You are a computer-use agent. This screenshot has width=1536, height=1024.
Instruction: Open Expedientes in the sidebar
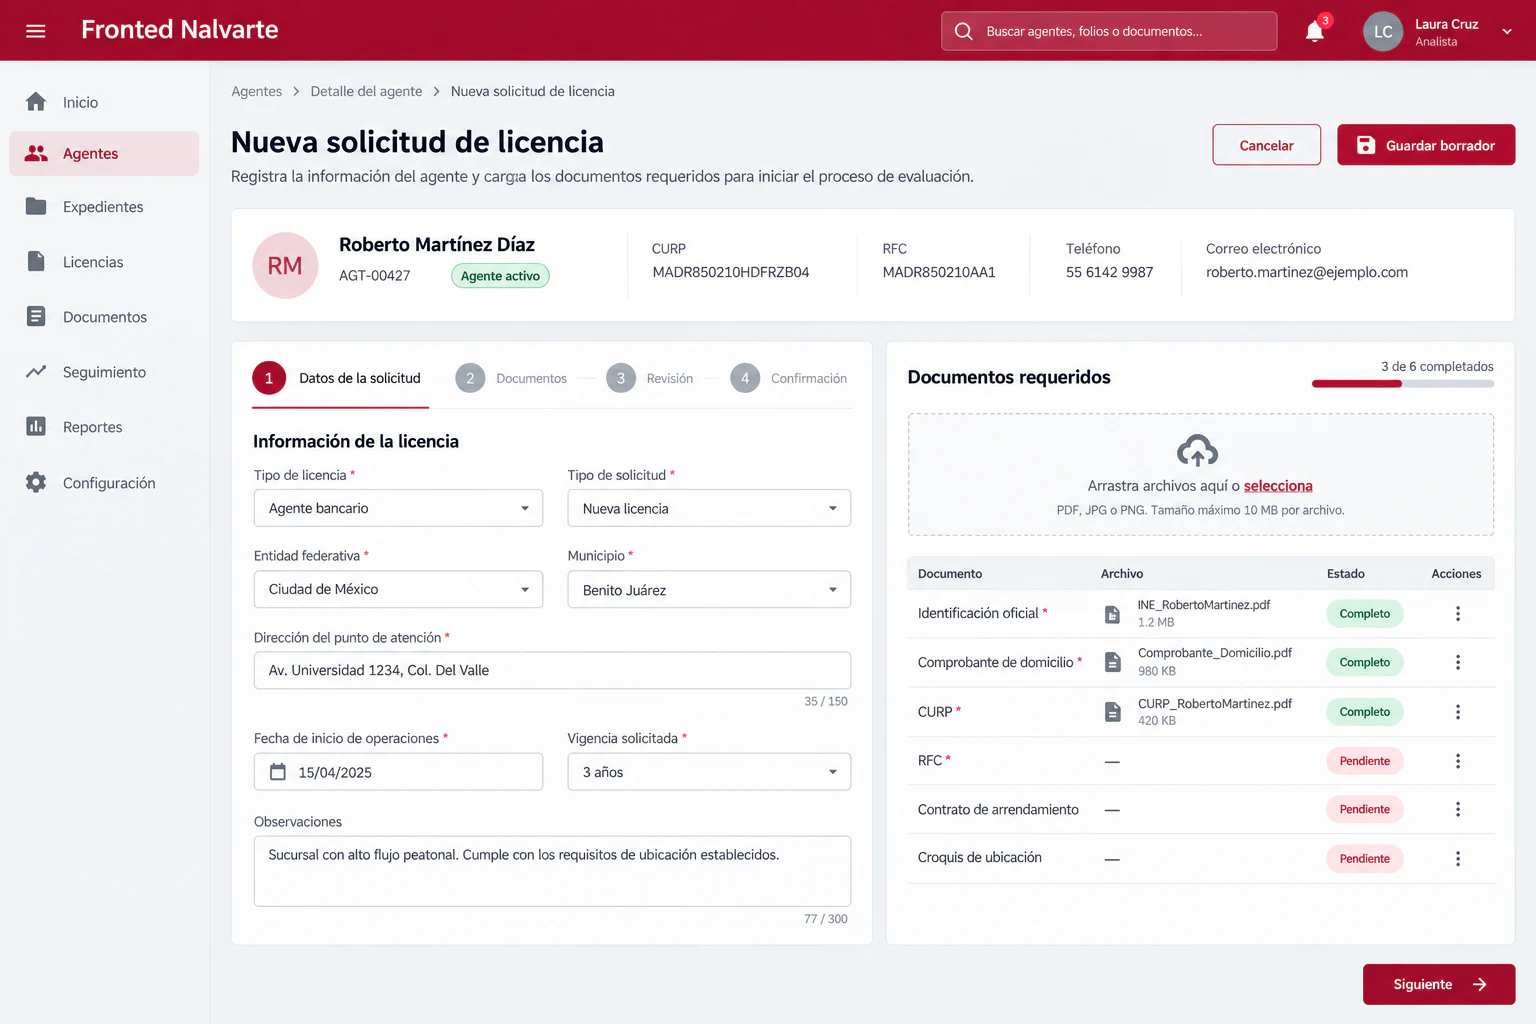click(x=104, y=207)
